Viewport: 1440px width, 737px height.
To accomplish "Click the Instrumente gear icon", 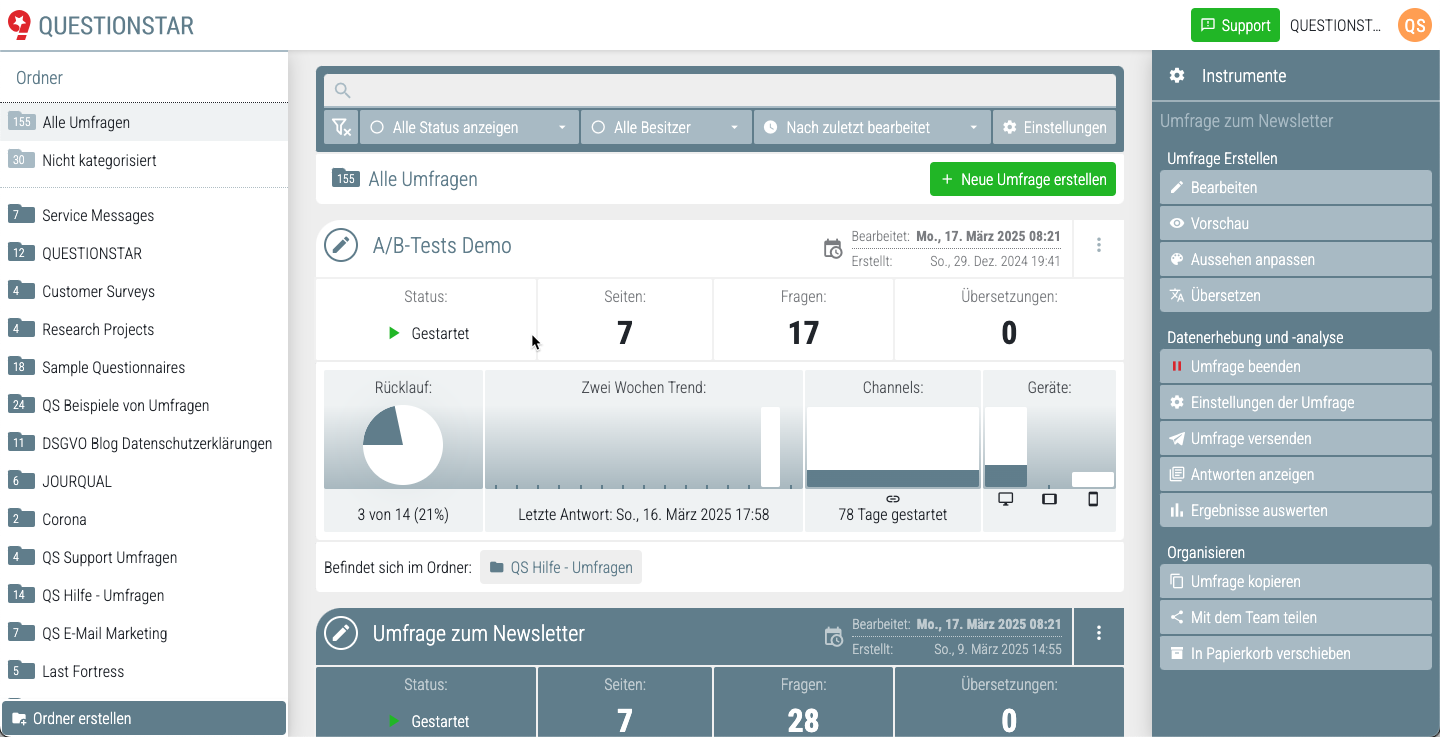I will [x=1177, y=76].
